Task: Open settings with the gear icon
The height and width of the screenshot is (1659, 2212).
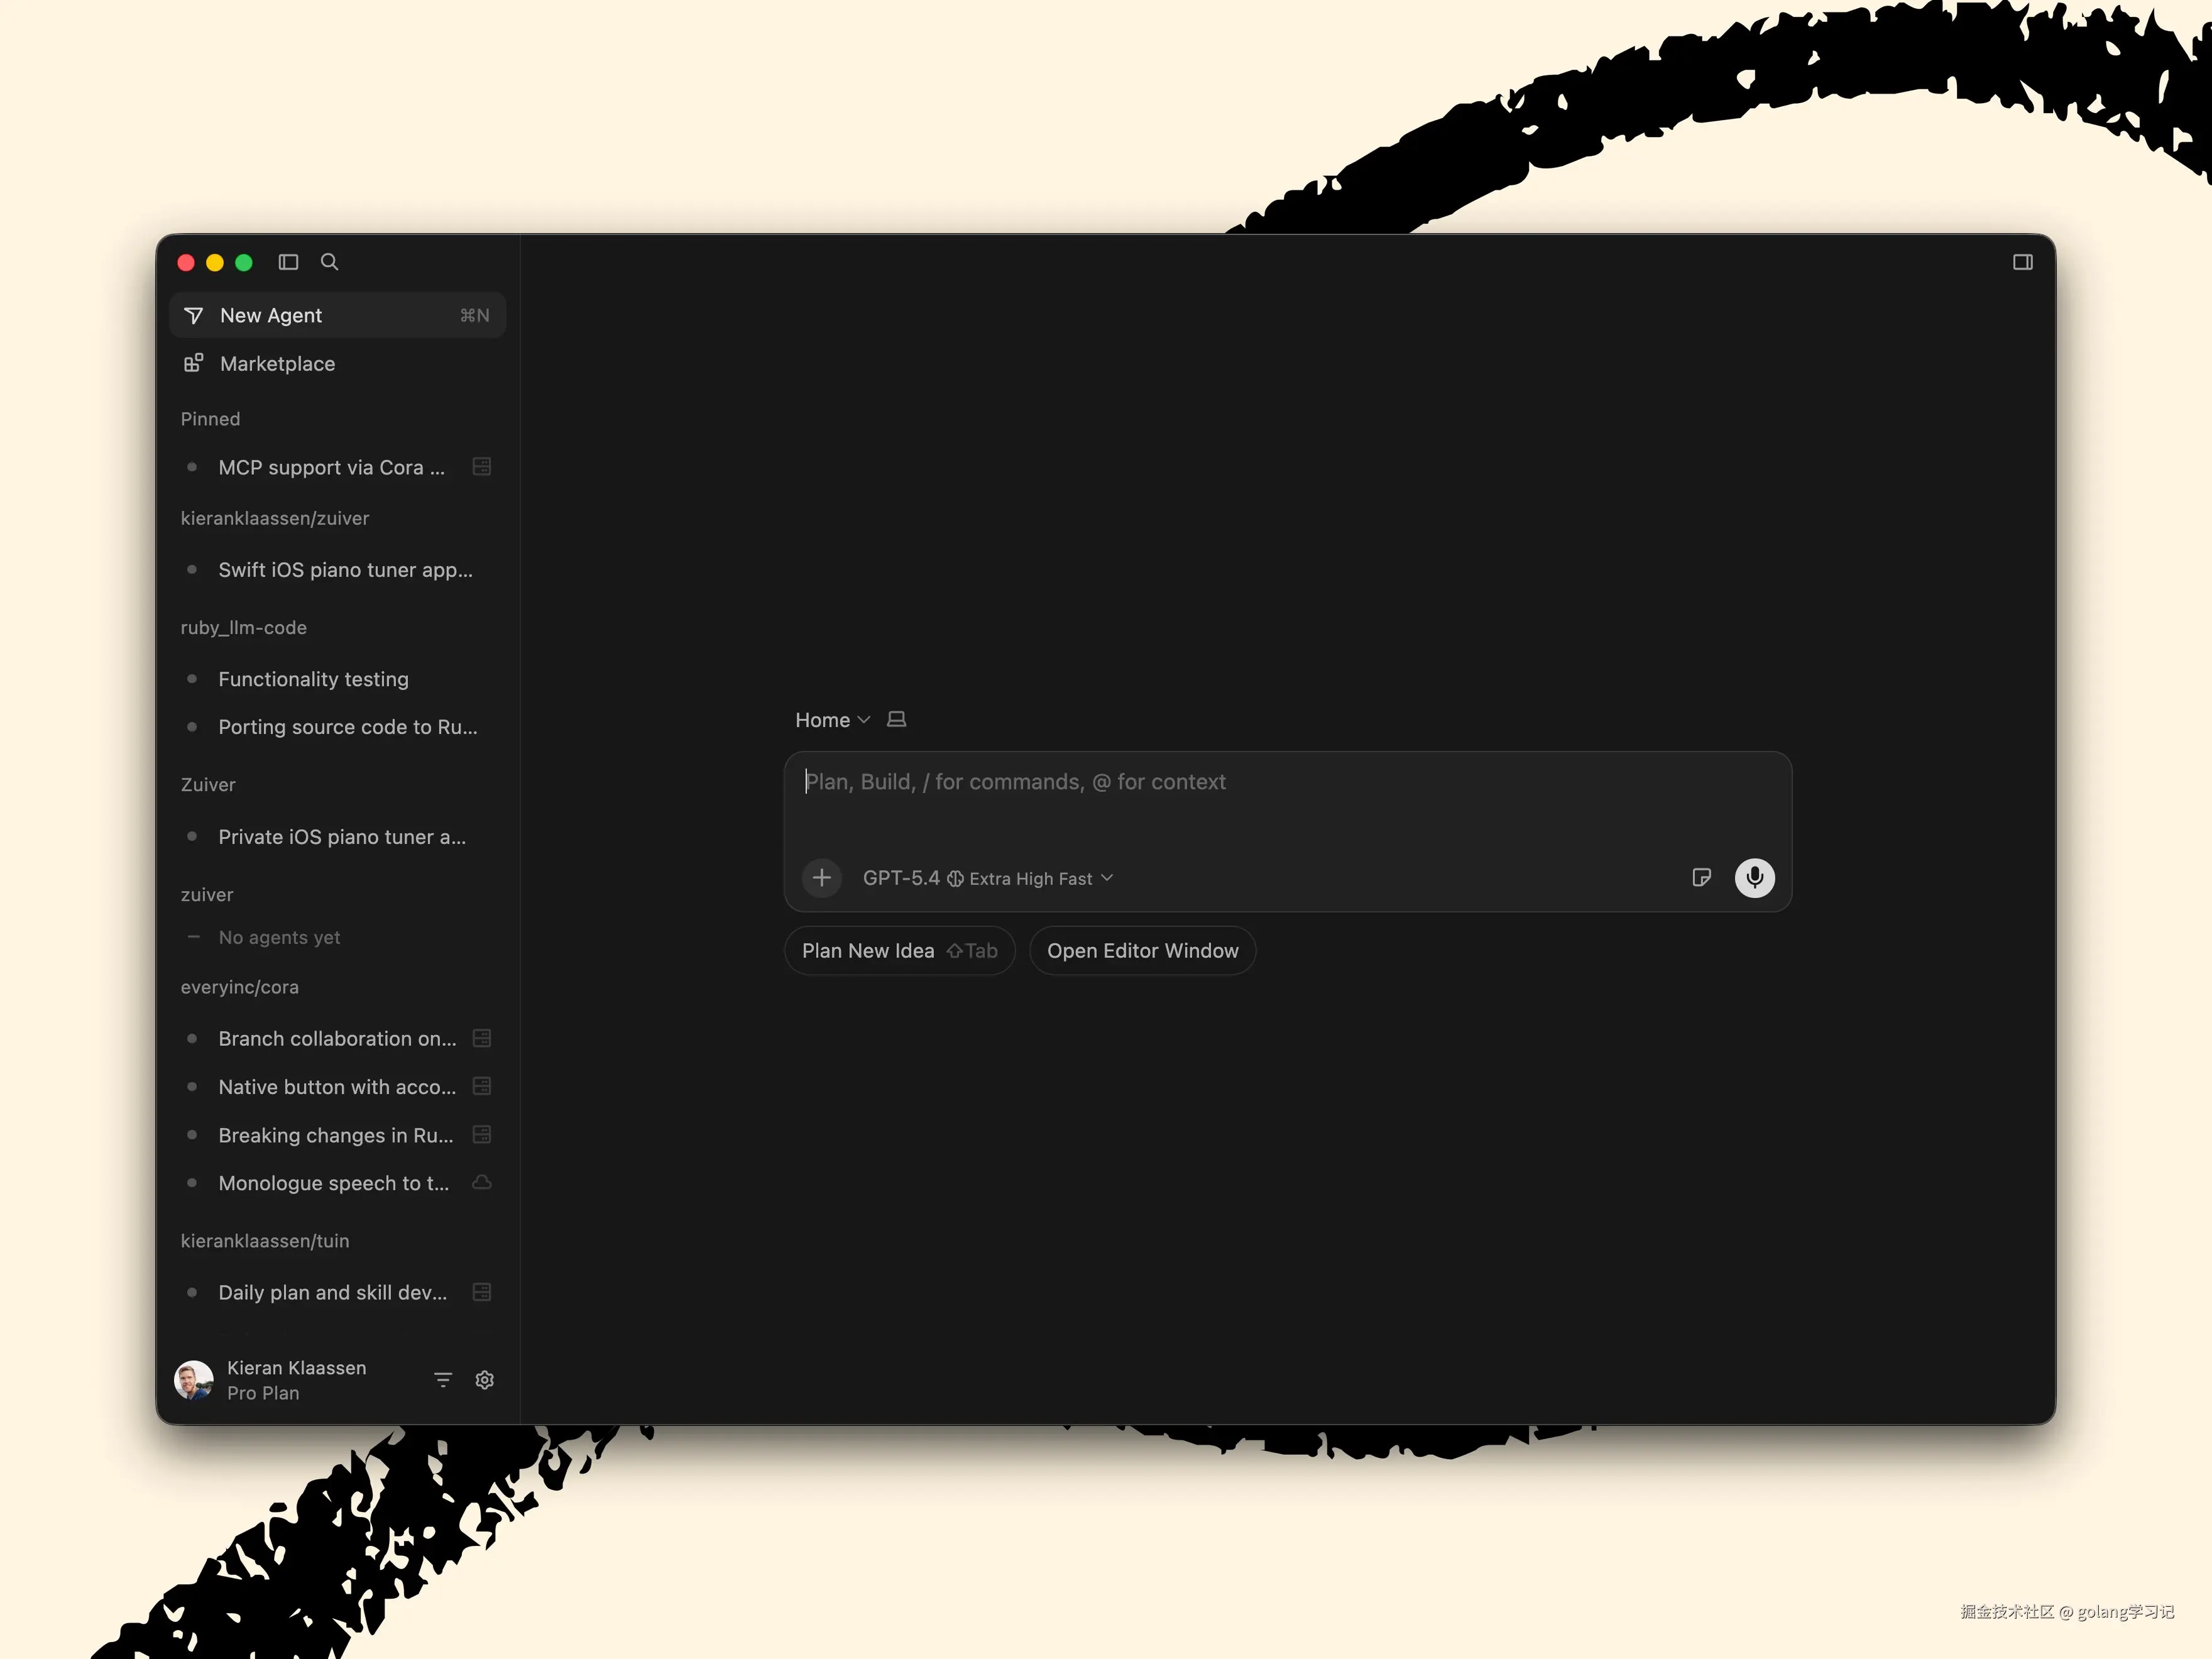Action: pos(485,1379)
